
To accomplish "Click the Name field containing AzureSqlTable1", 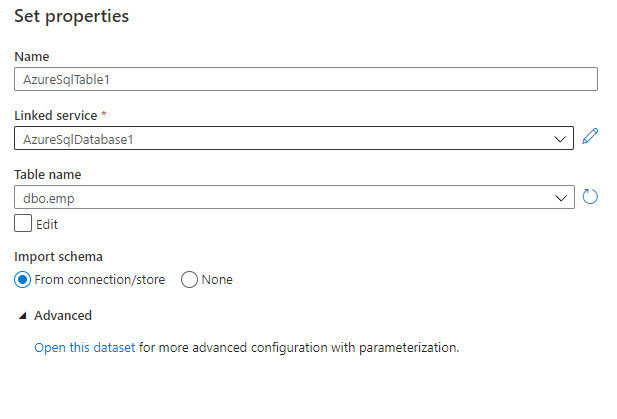I will (x=305, y=80).
